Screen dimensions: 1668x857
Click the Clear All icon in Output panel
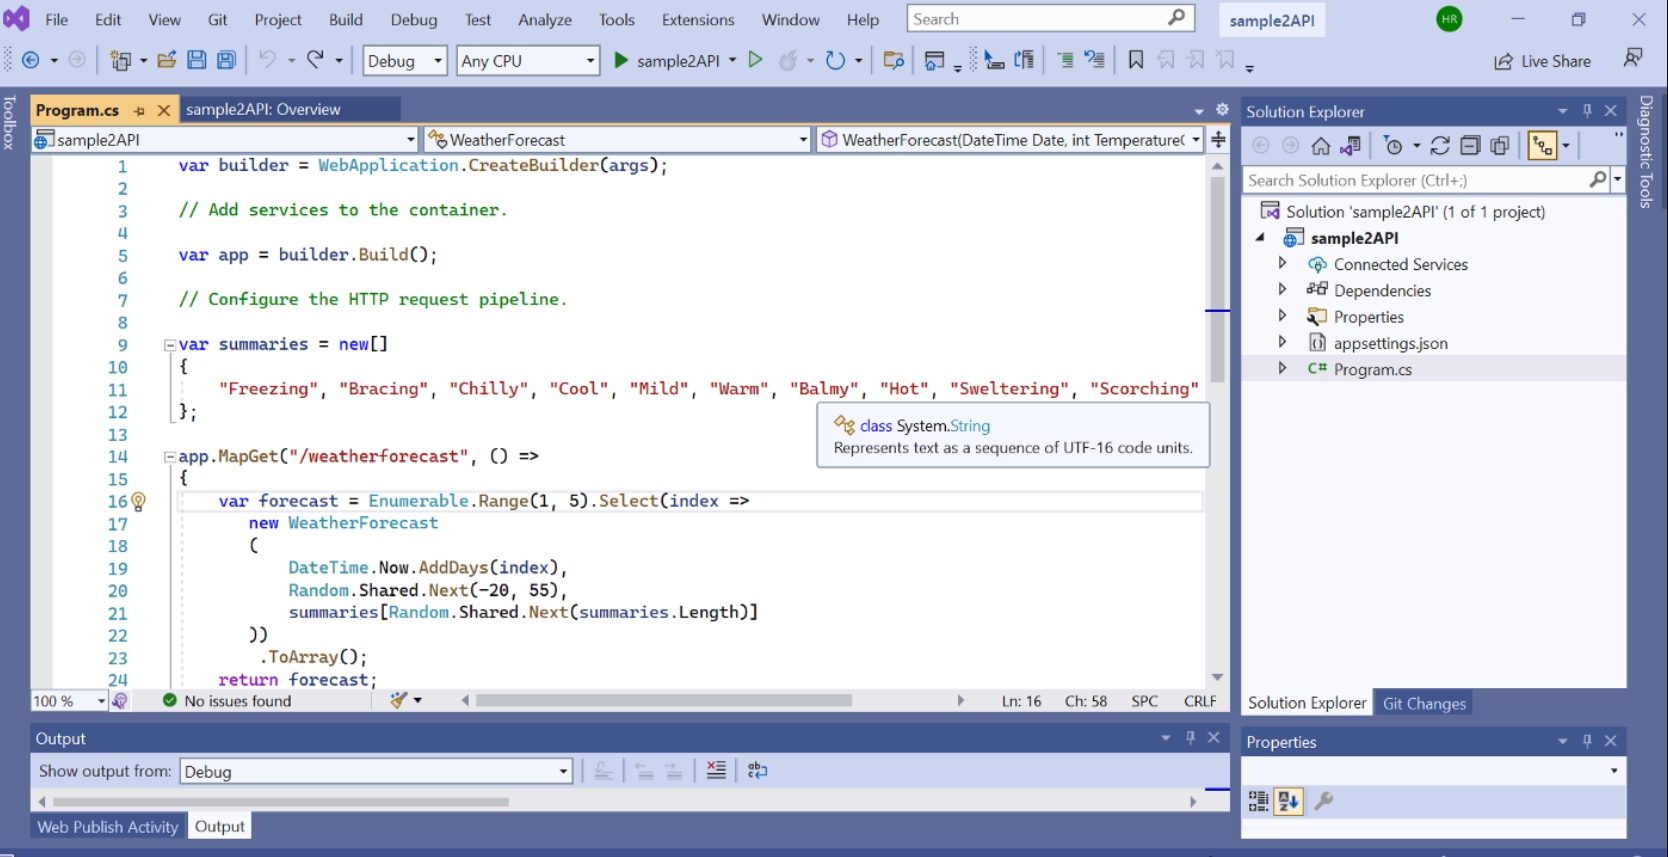[716, 770]
